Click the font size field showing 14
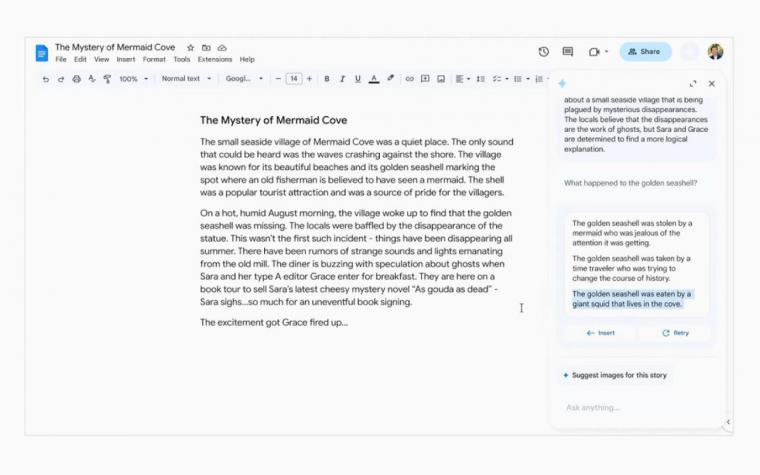760x475 pixels. coord(294,79)
